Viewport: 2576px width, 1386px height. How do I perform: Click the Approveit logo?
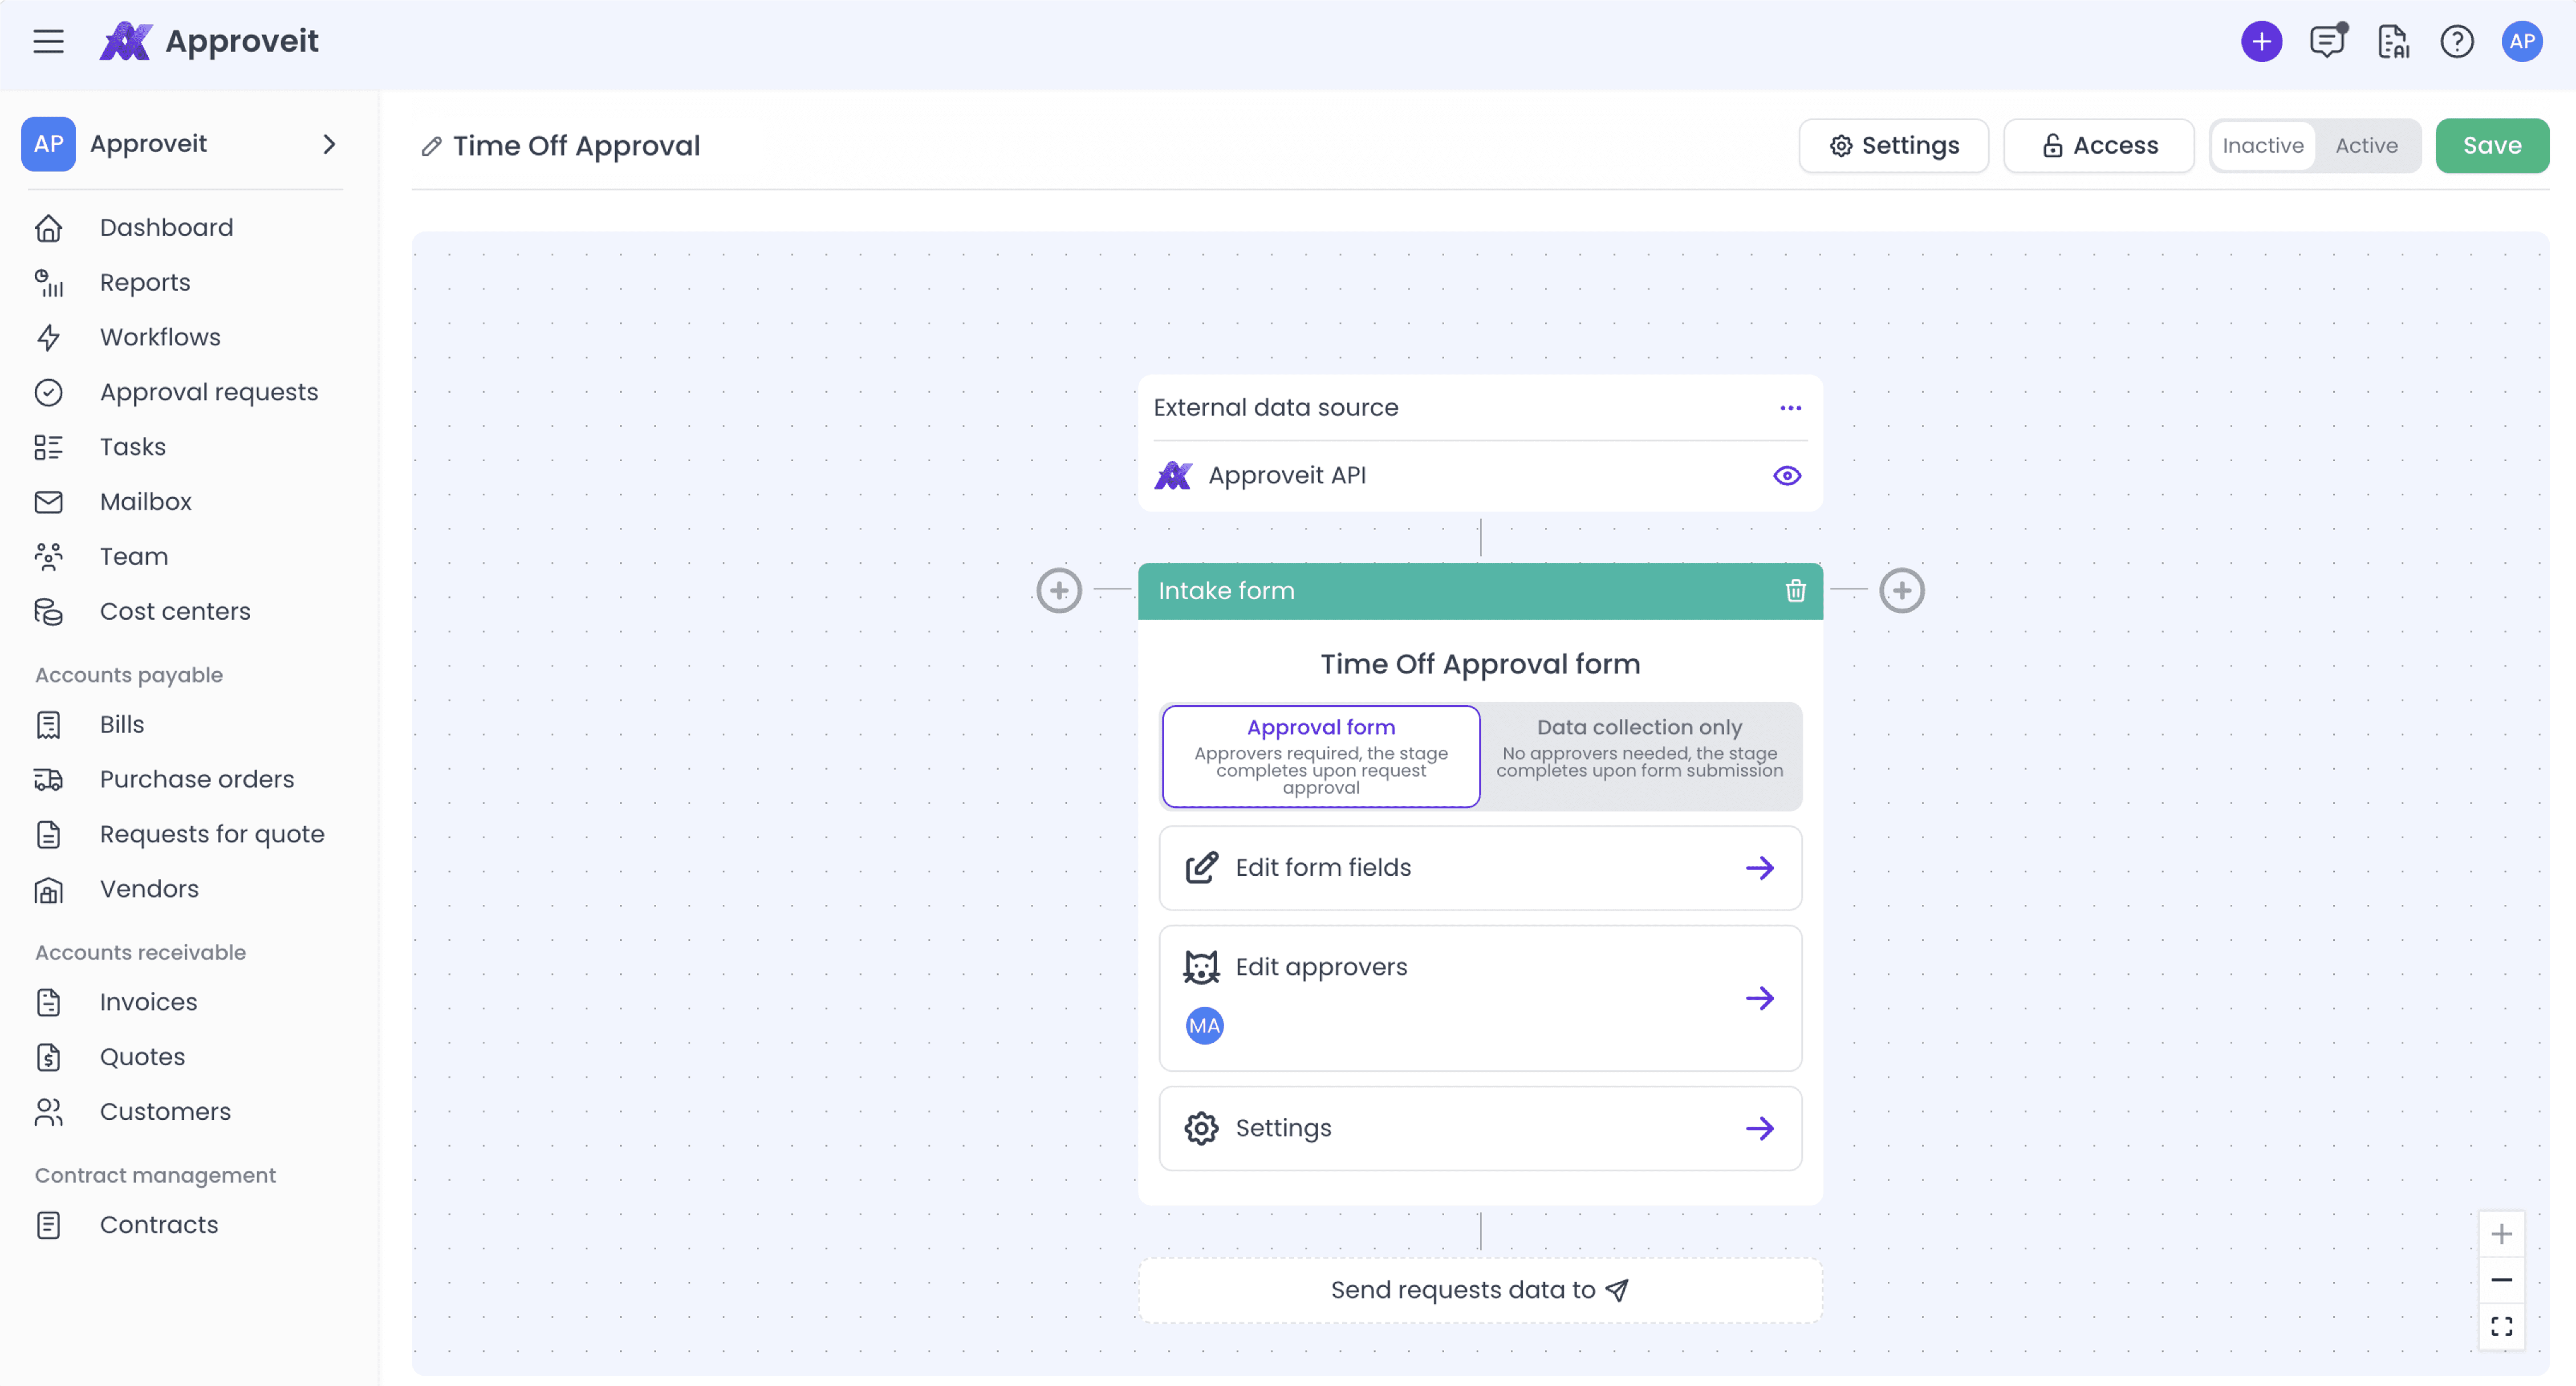pyautogui.click(x=209, y=41)
